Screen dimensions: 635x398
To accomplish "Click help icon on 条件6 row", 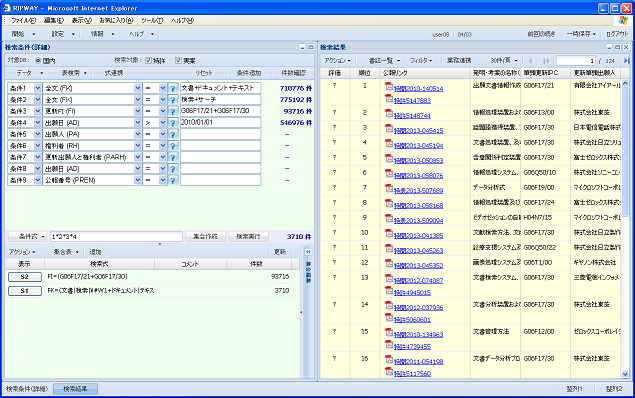I will (x=173, y=146).
